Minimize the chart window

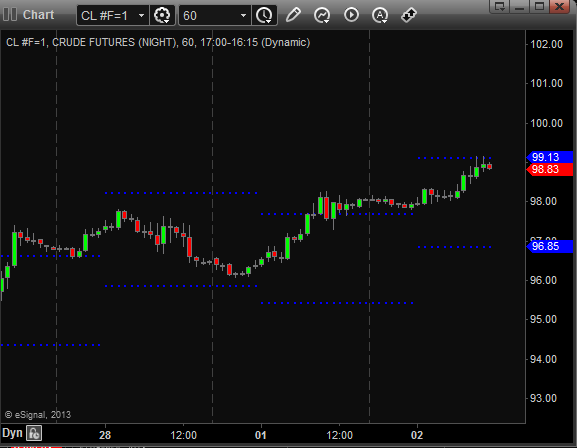(520, 6)
